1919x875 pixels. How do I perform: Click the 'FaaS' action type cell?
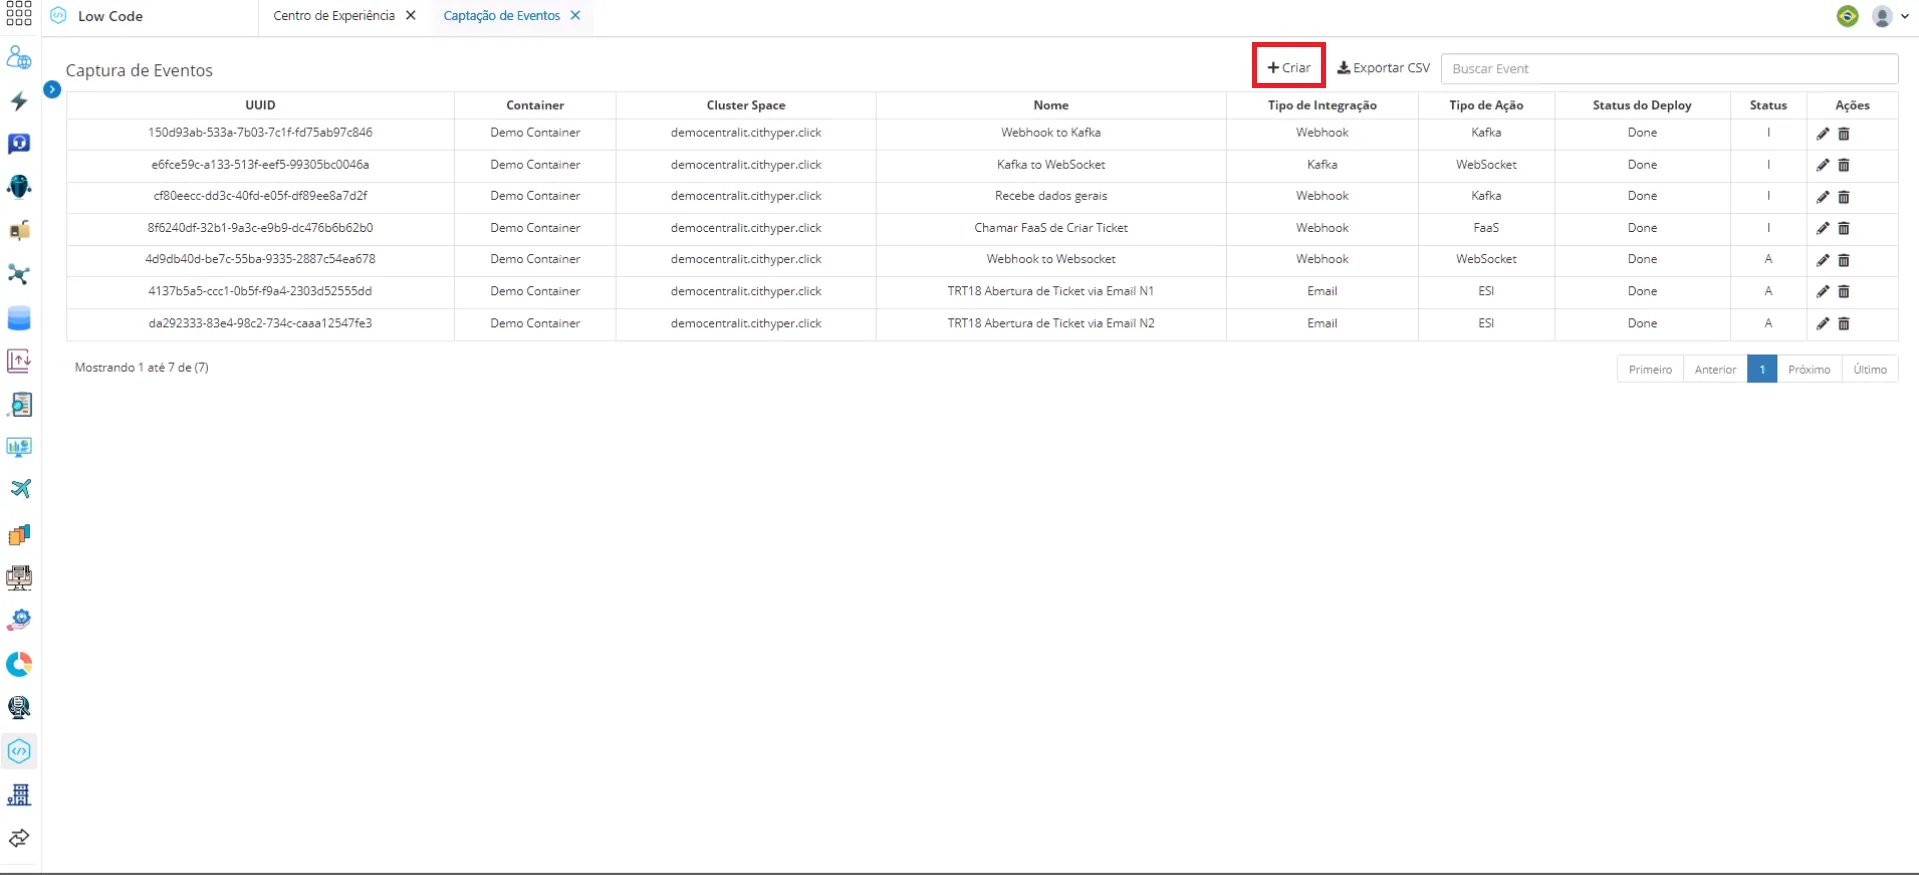click(1486, 228)
